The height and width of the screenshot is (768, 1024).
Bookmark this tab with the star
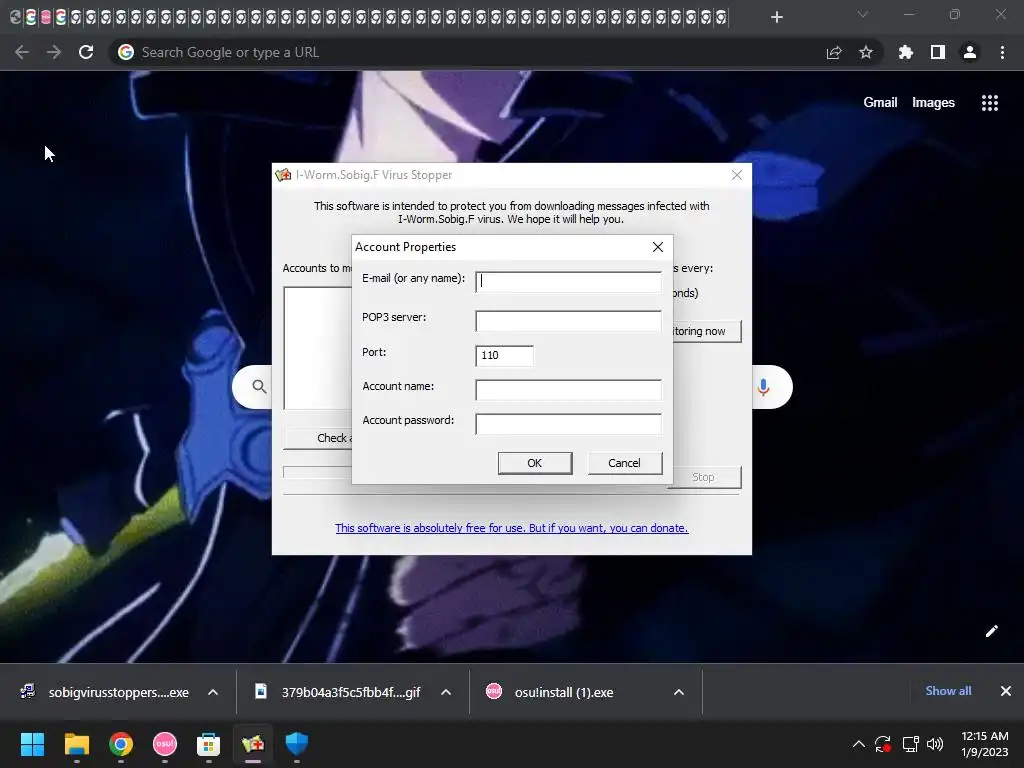coord(866,52)
